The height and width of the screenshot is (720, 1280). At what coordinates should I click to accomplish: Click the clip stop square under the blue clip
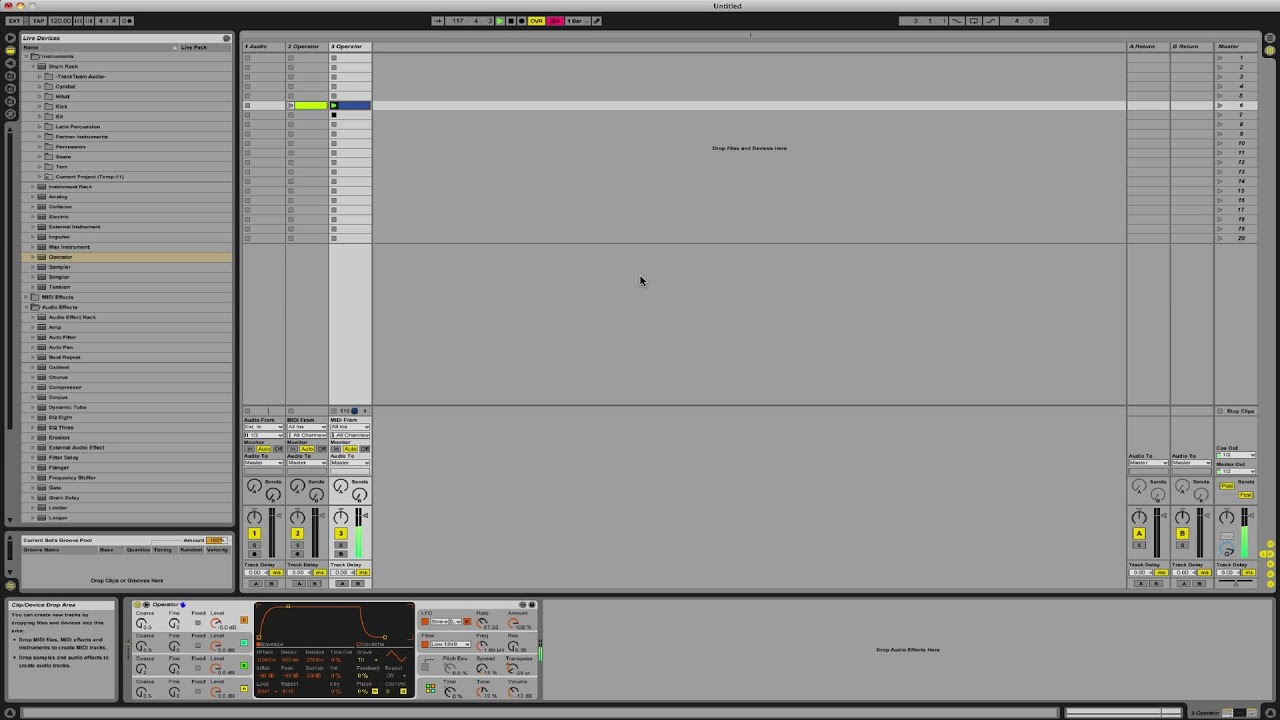334,115
